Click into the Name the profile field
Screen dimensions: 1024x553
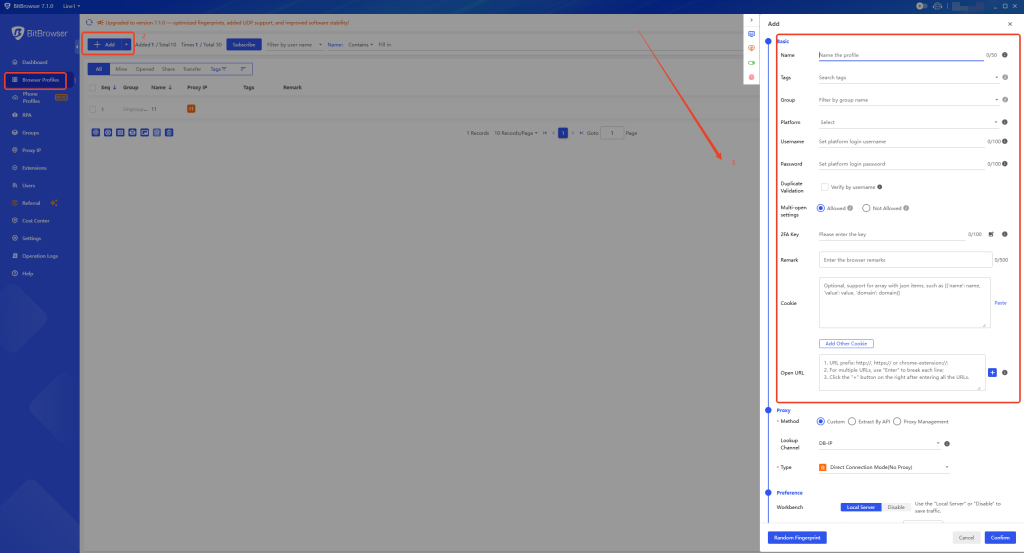point(899,55)
